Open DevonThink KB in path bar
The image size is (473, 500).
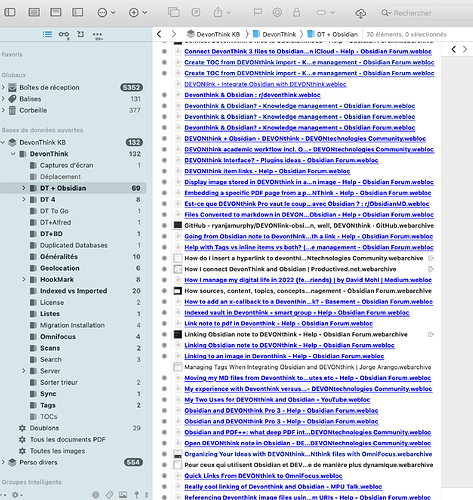[213, 34]
